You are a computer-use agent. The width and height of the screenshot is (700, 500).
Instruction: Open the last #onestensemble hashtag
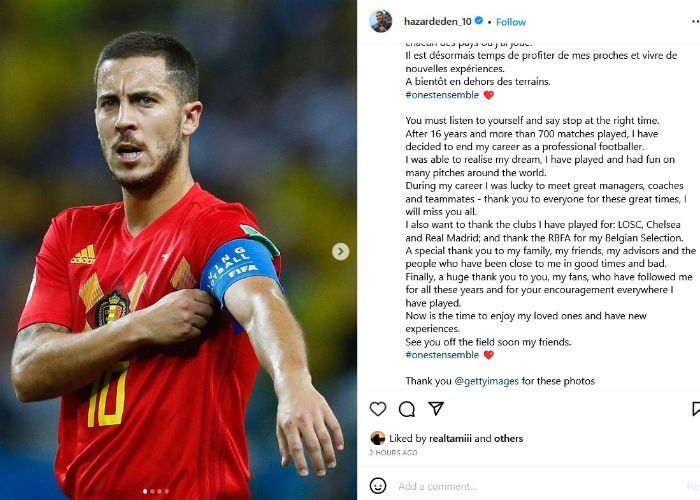pyautogui.click(x=442, y=355)
